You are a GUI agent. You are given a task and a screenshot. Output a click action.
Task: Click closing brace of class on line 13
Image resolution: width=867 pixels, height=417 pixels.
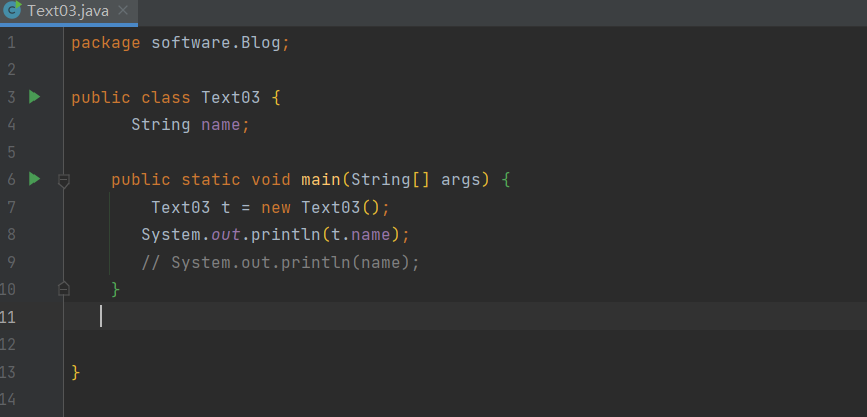coord(76,372)
